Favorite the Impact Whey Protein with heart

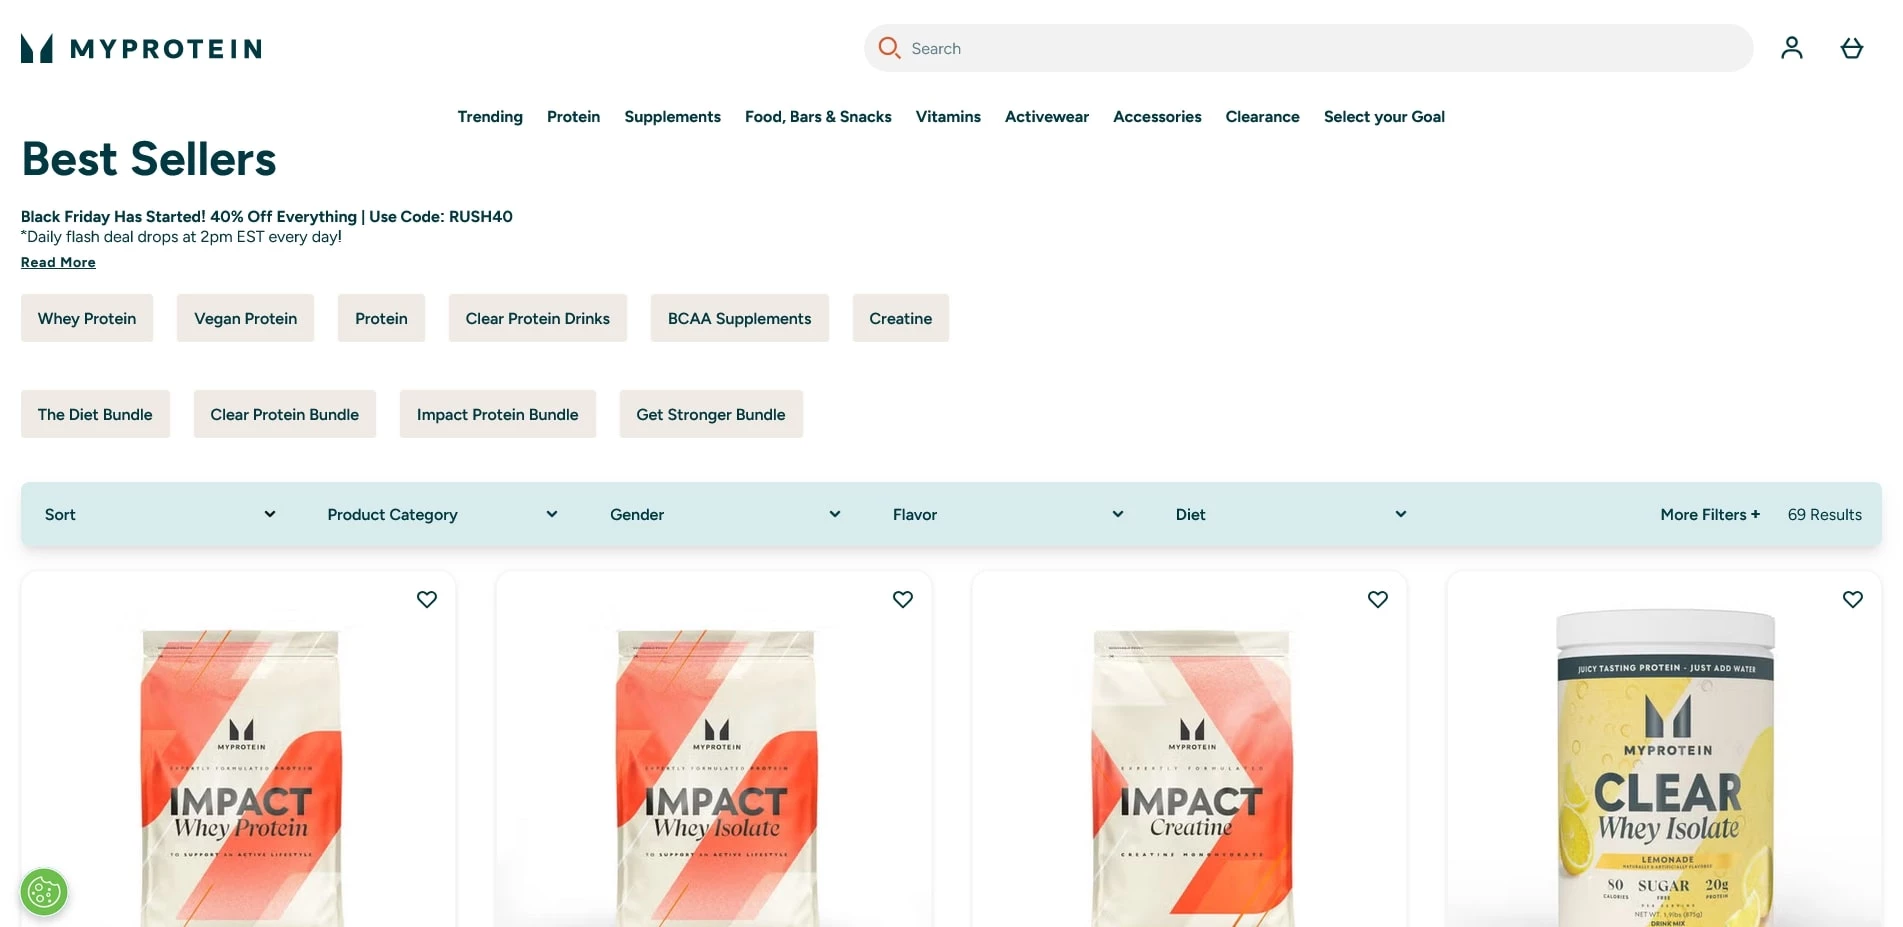click(427, 599)
